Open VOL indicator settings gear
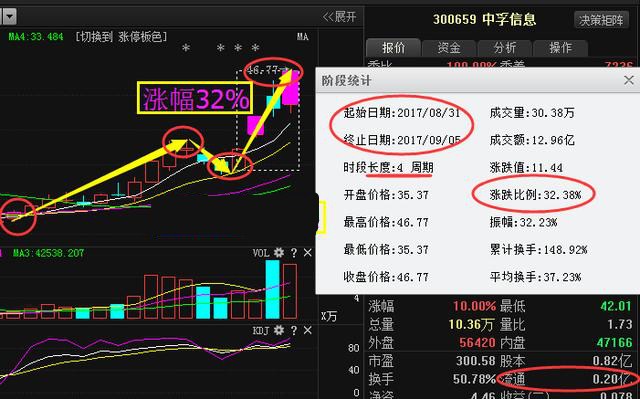The width and height of the screenshot is (640, 399). [x=279, y=253]
